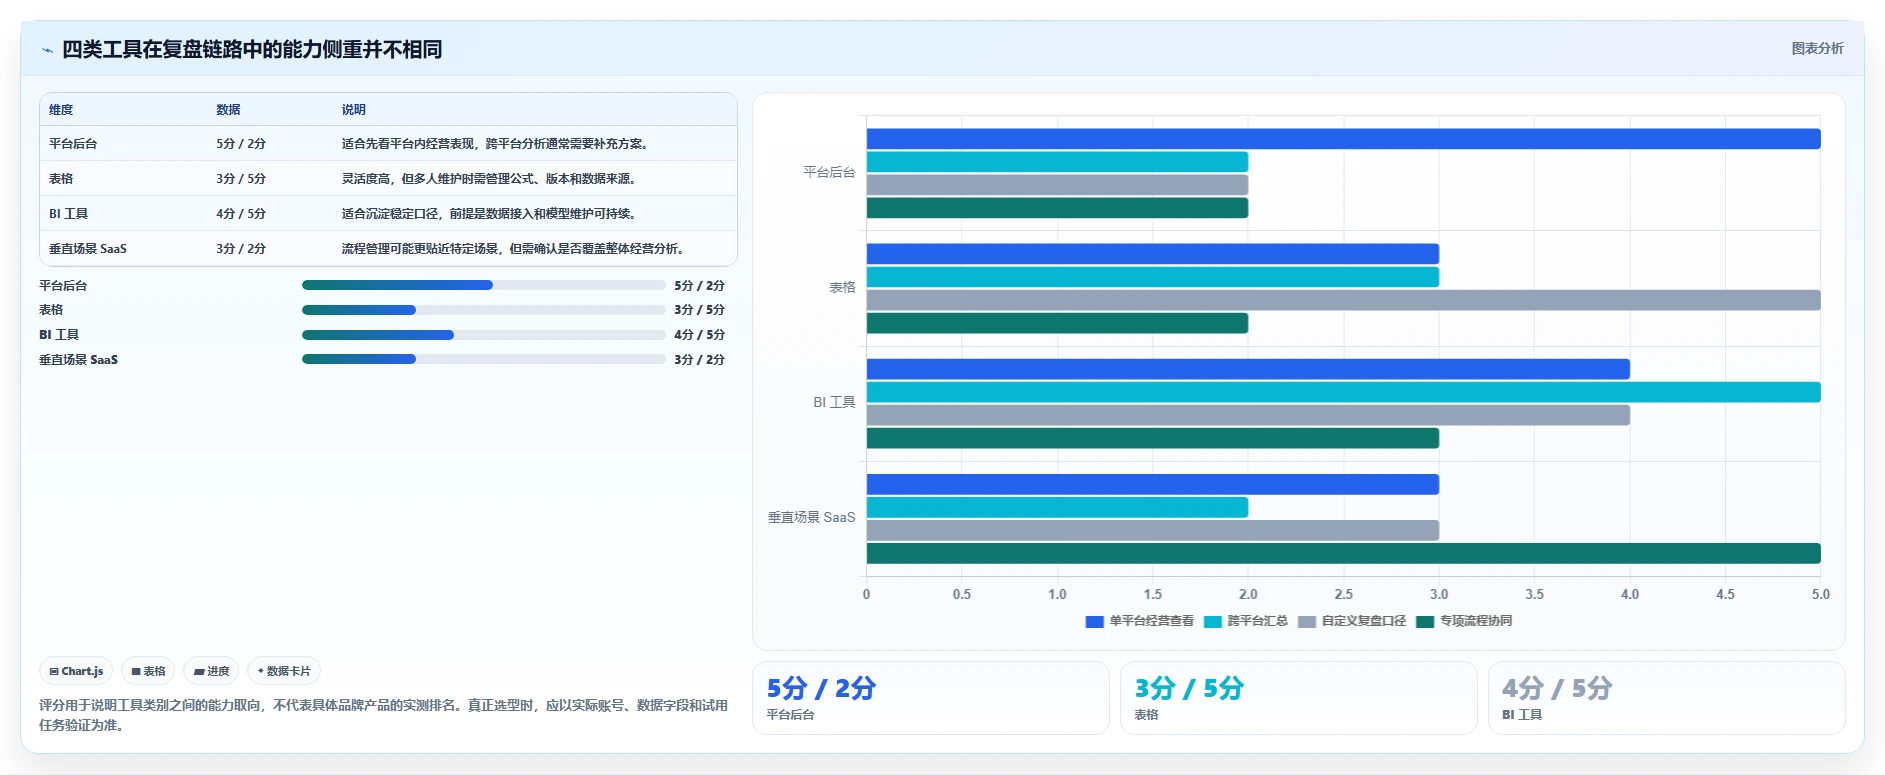The width and height of the screenshot is (1885, 775).
Task: Toggle the 单平台经营查看 legend swatch
Action: pyautogui.click(x=1094, y=621)
